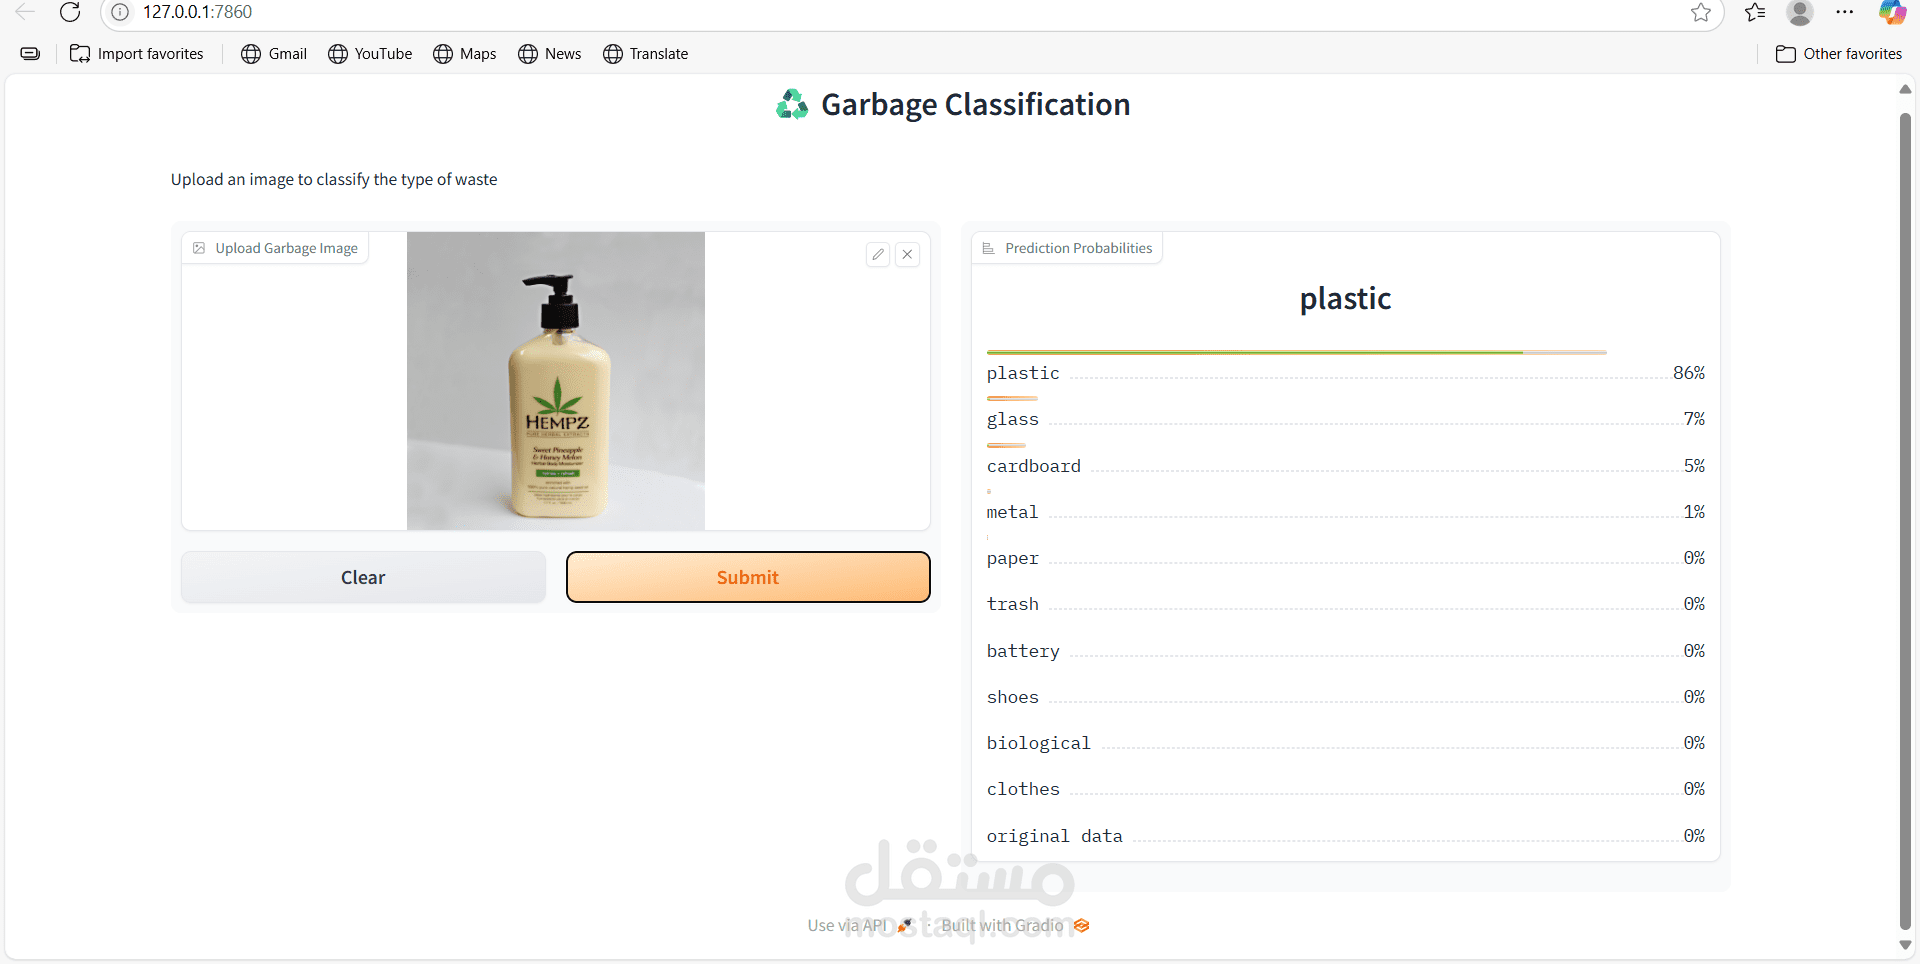Open the Other favorites folder

click(1839, 54)
